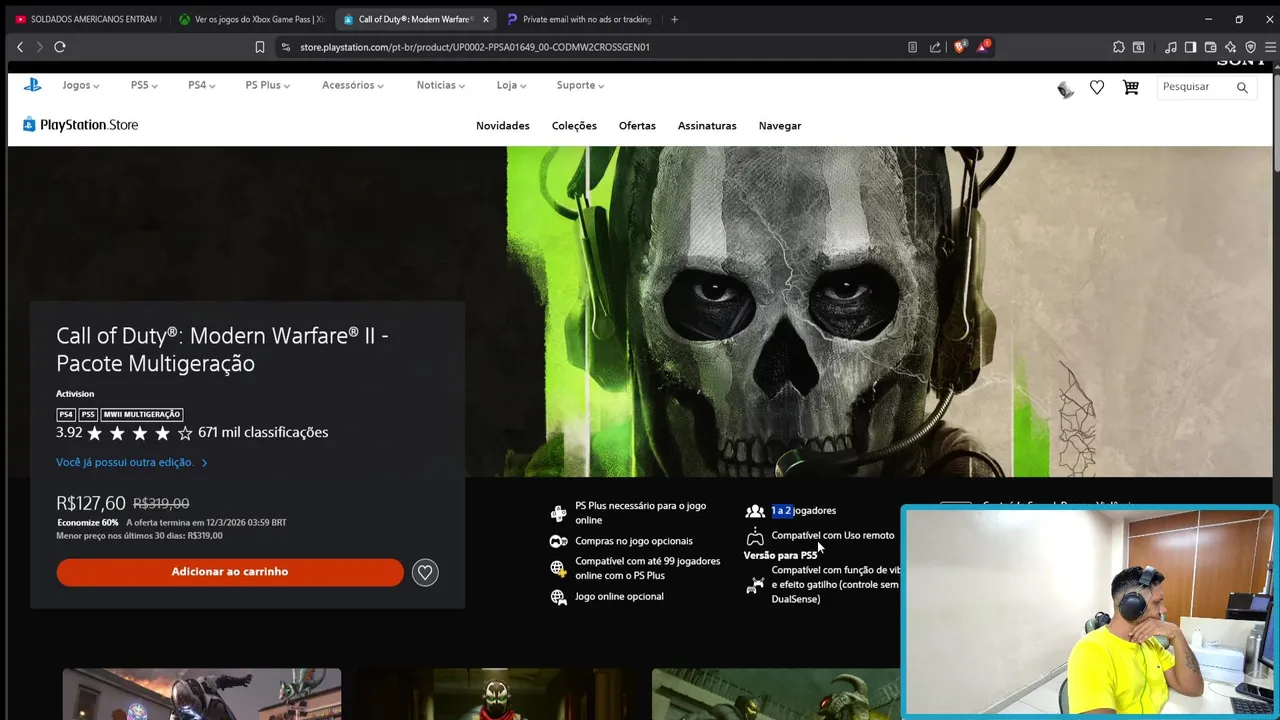Open the Brave Playlist music note icon
Image resolution: width=1280 pixels, height=720 pixels.
click(1170, 47)
